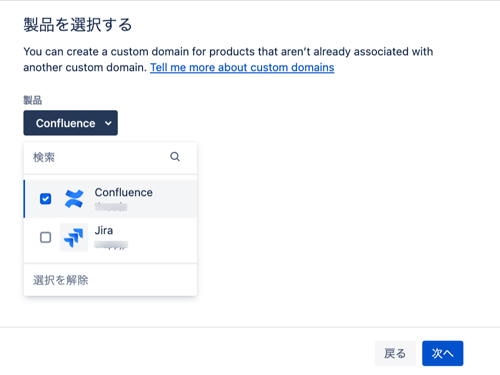The height and width of the screenshot is (375, 500).
Task: Click the custom domain description text
Action: pyautogui.click(x=228, y=59)
